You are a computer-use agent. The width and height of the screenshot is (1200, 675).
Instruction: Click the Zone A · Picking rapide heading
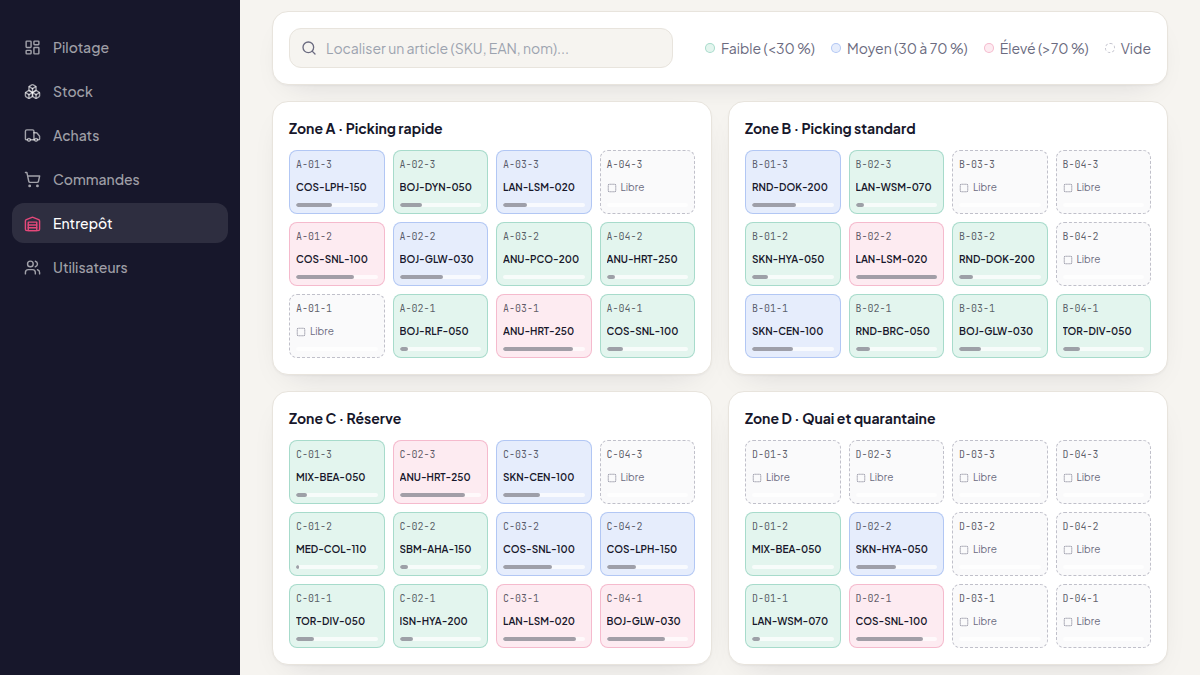365,129
